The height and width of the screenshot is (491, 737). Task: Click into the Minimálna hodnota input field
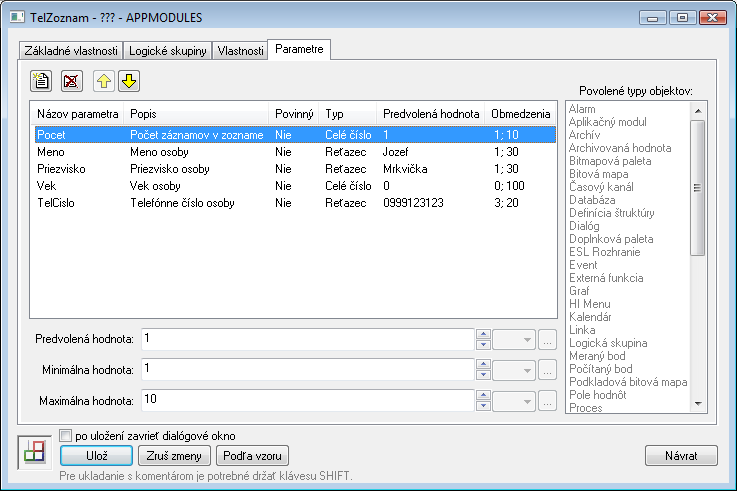pos(305,370)
